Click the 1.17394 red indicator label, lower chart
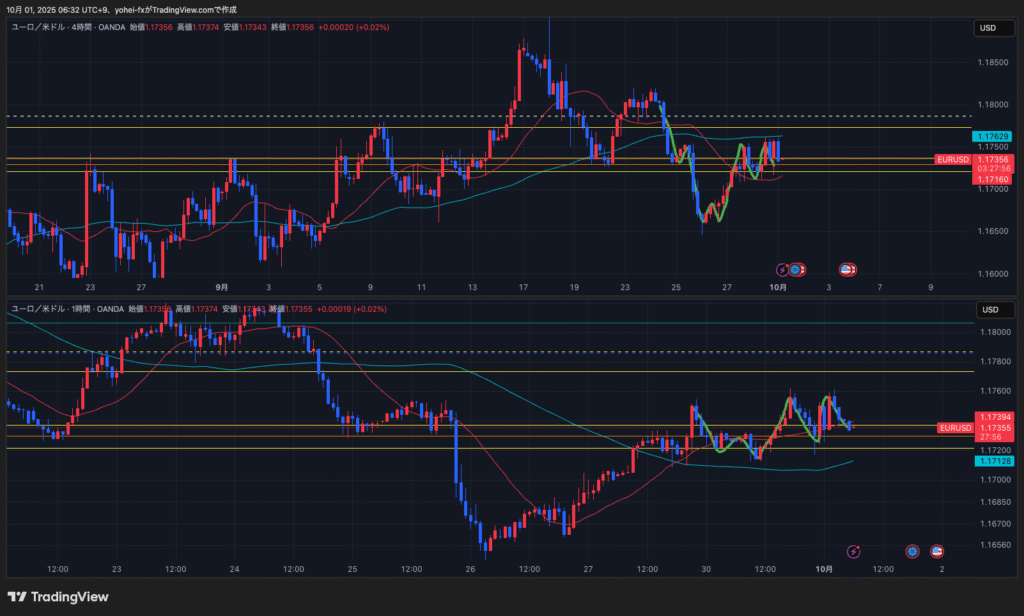This screenshot has width=1024, height=616. (x=992, y=417)
